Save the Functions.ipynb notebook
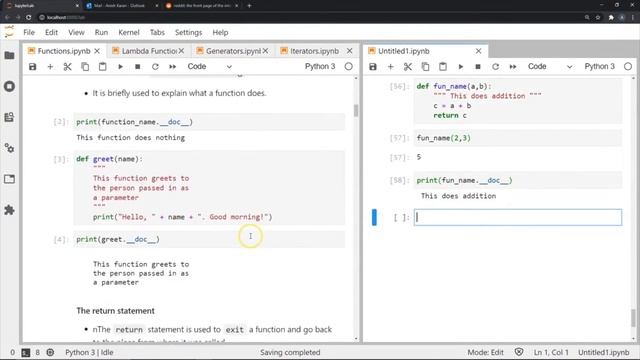Image resolution: width=640 pixels, height=360 pixels. pos(33,67)
